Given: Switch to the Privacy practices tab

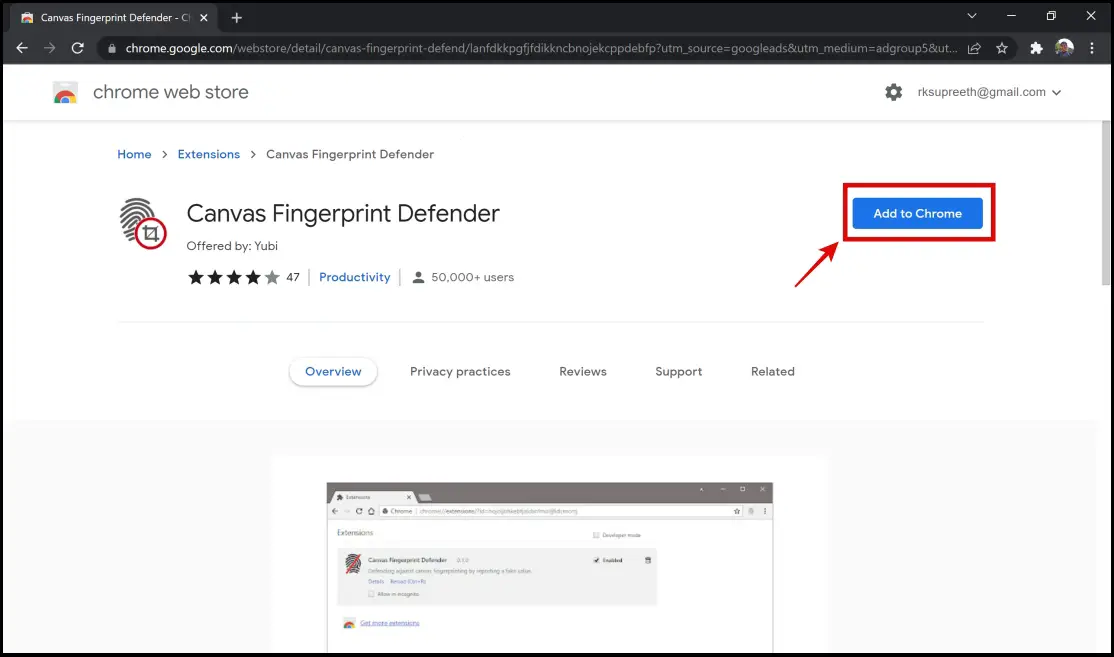Looking at the screenshot, I should [460, 371].
